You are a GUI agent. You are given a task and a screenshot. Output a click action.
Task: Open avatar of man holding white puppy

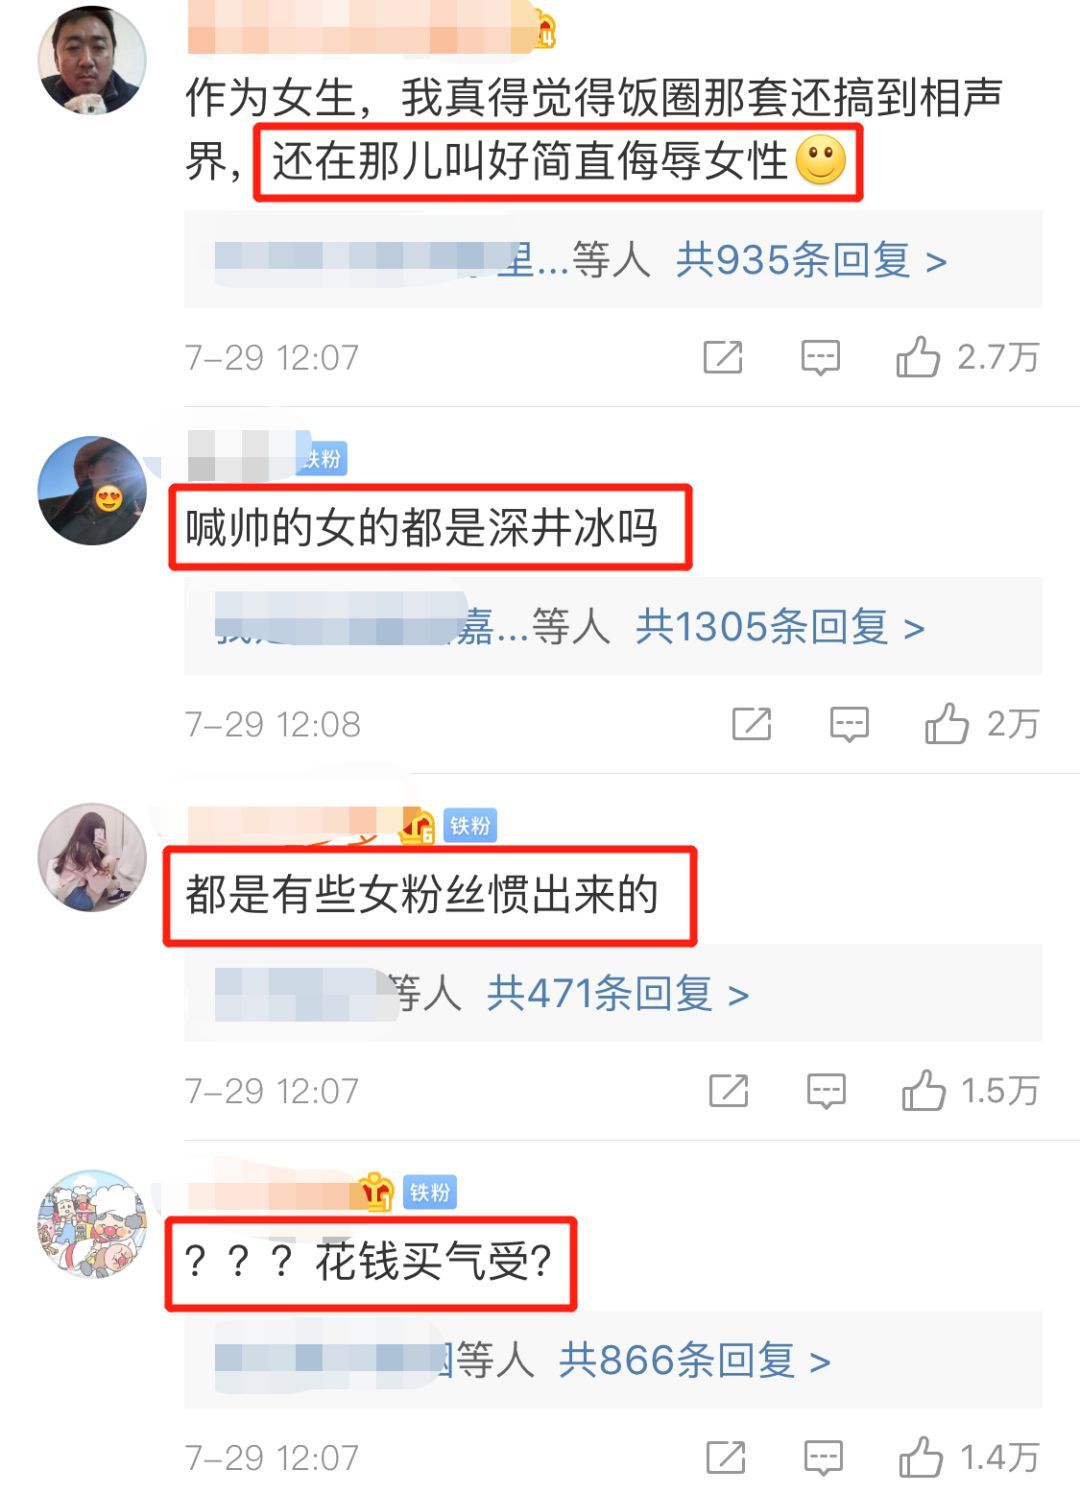point(92,60)
